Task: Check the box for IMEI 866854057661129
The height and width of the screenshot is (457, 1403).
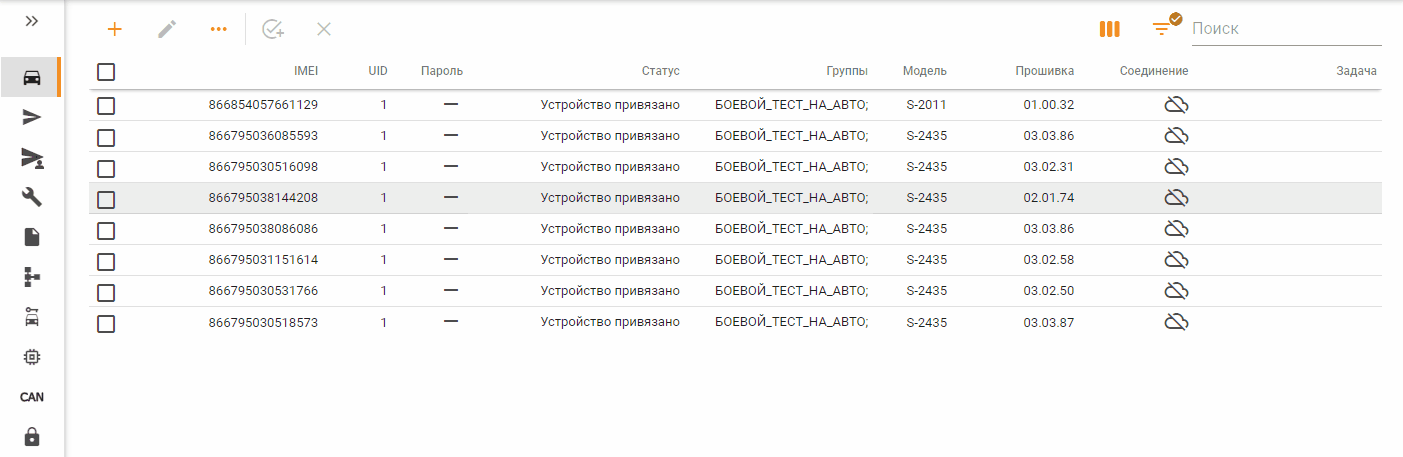Action: click(x=106, y=105)
